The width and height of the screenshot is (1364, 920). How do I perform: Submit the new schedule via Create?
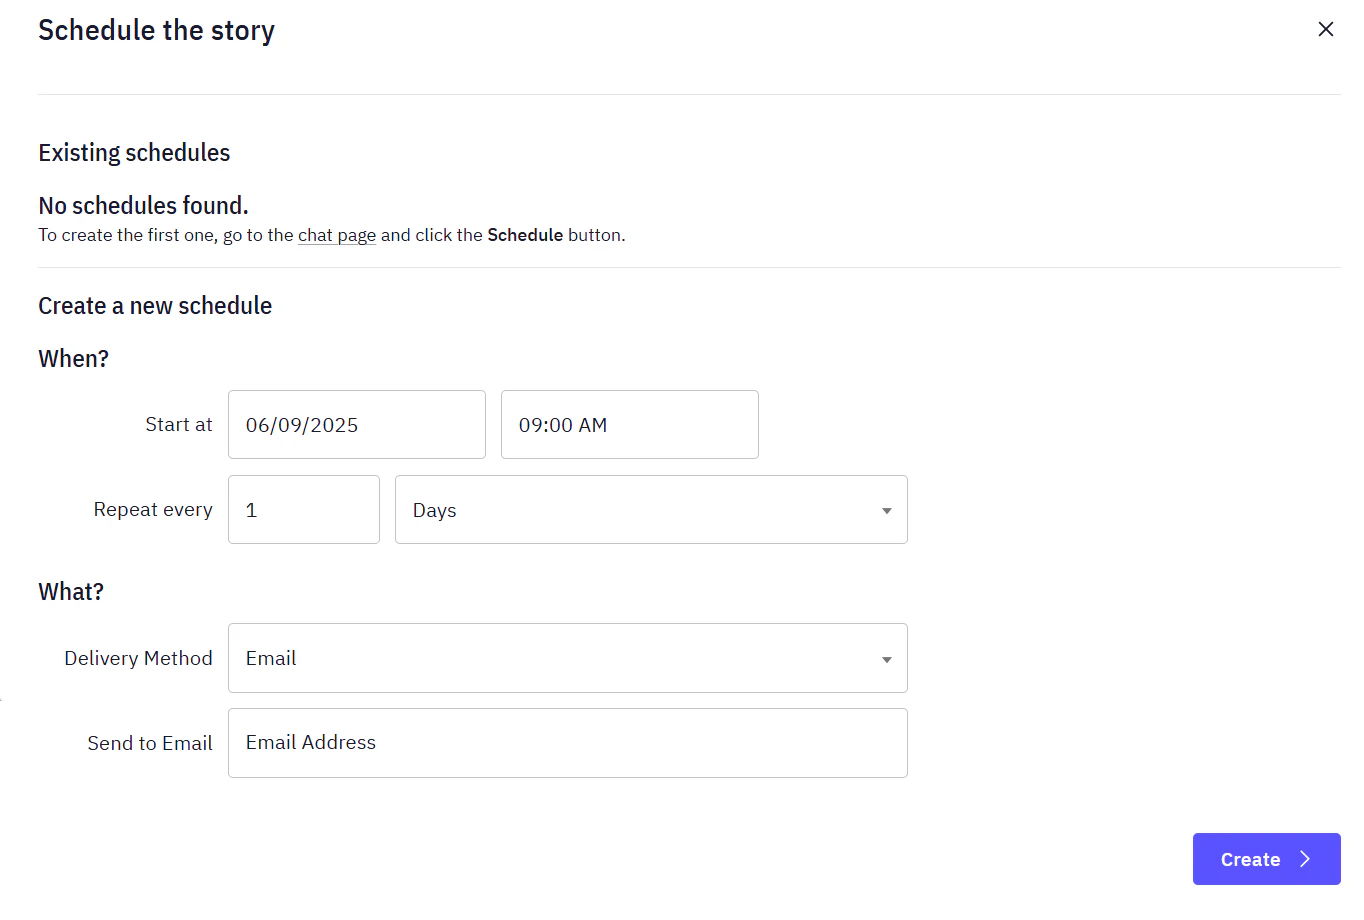point(1266,859)
